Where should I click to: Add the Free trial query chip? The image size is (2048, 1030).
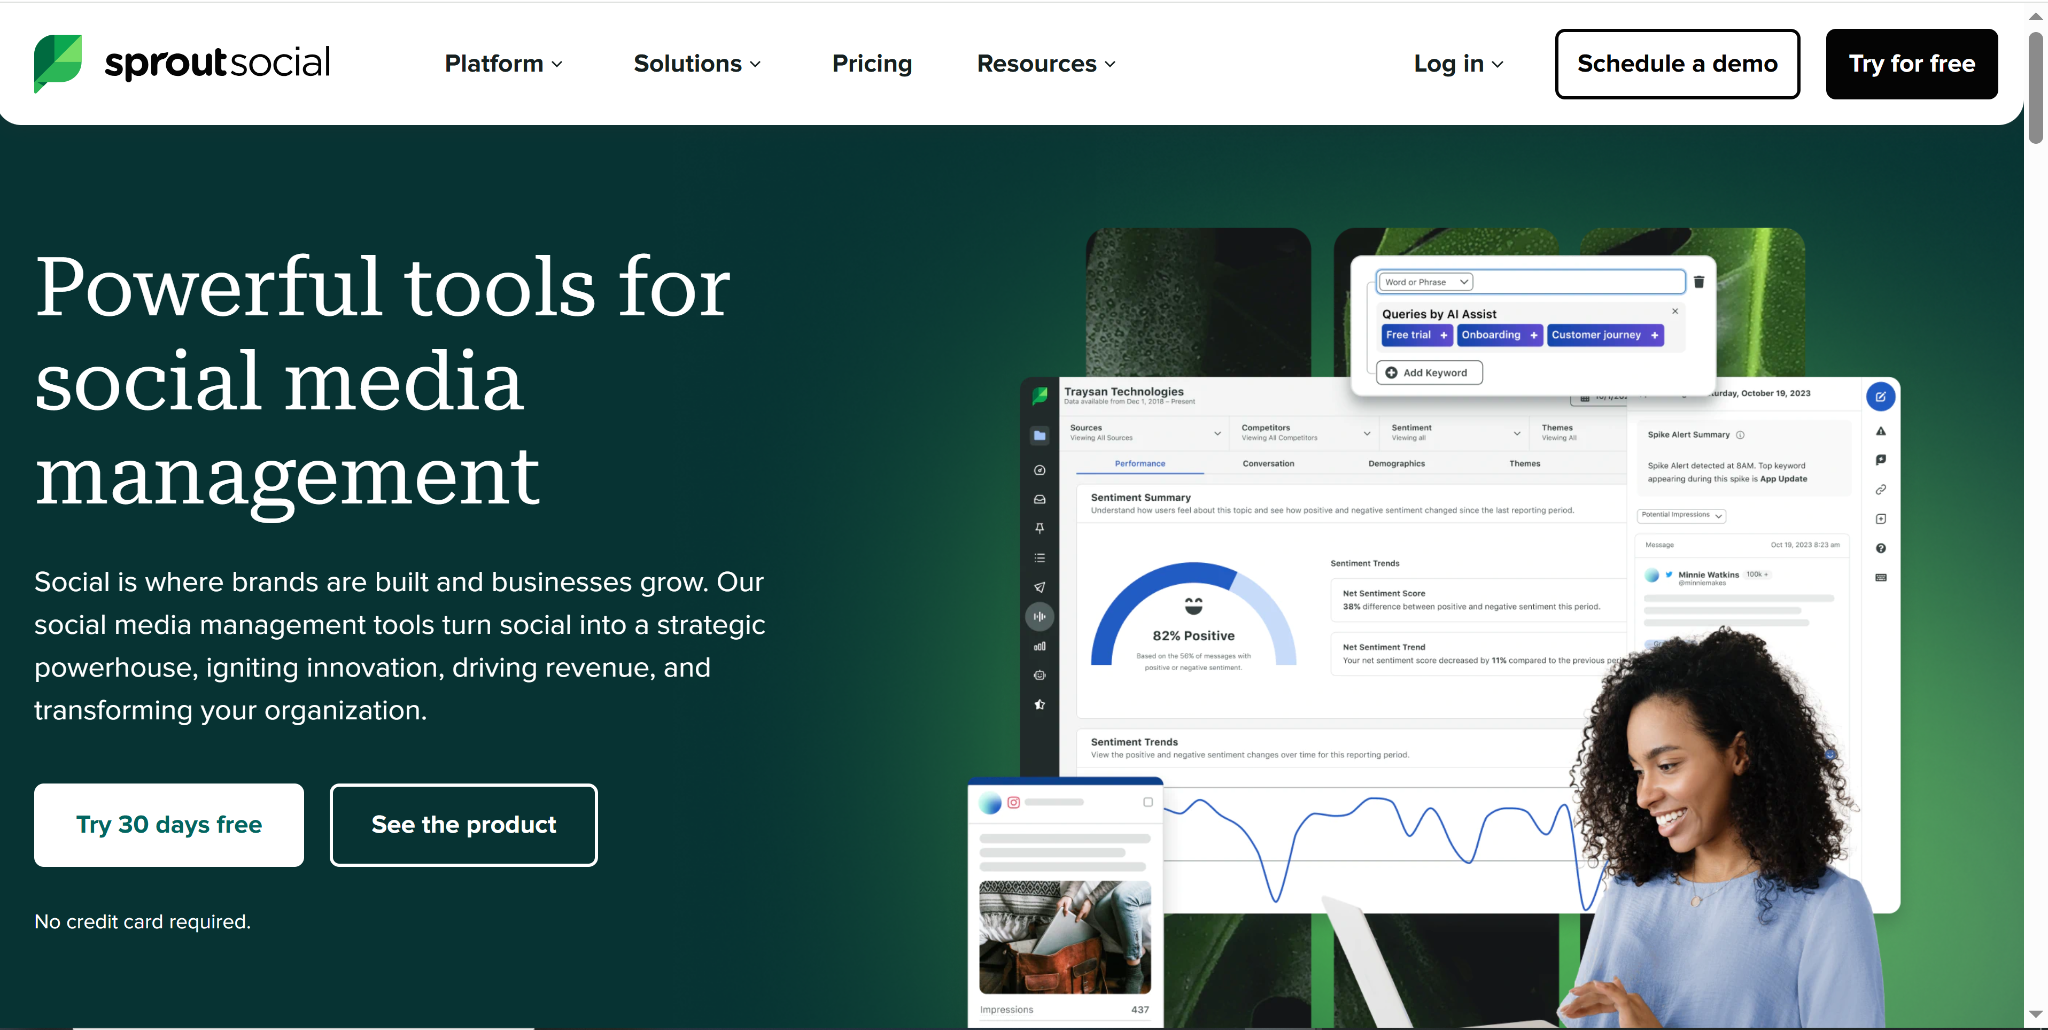(1416, 335)
